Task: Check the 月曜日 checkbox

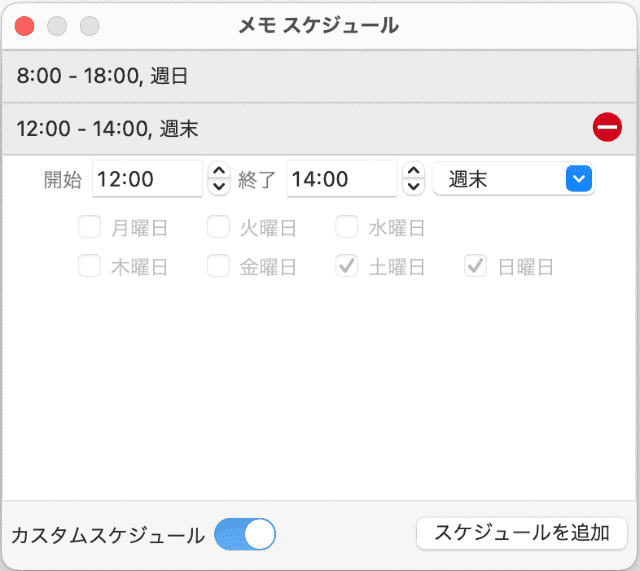Action: (90, 227)
